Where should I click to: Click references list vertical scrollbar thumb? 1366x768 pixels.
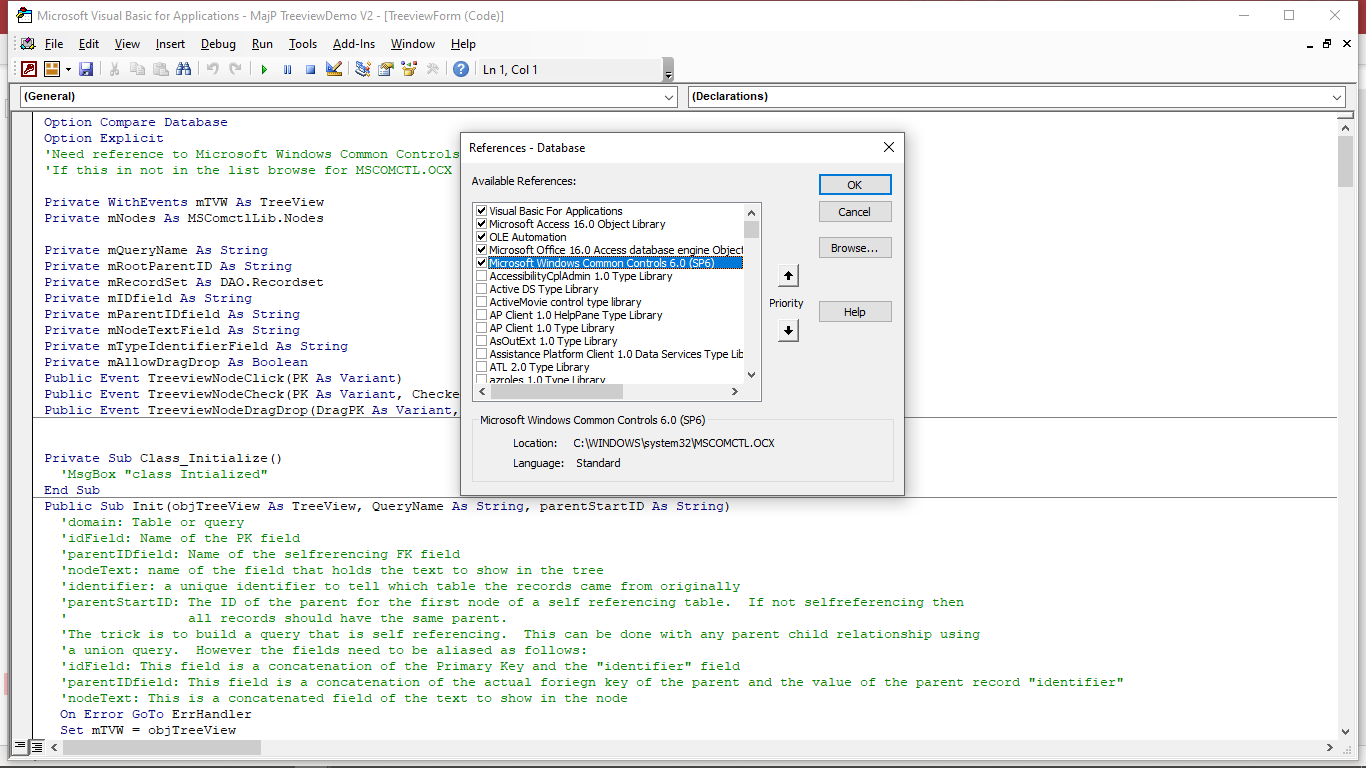click(x=752, y=229)
